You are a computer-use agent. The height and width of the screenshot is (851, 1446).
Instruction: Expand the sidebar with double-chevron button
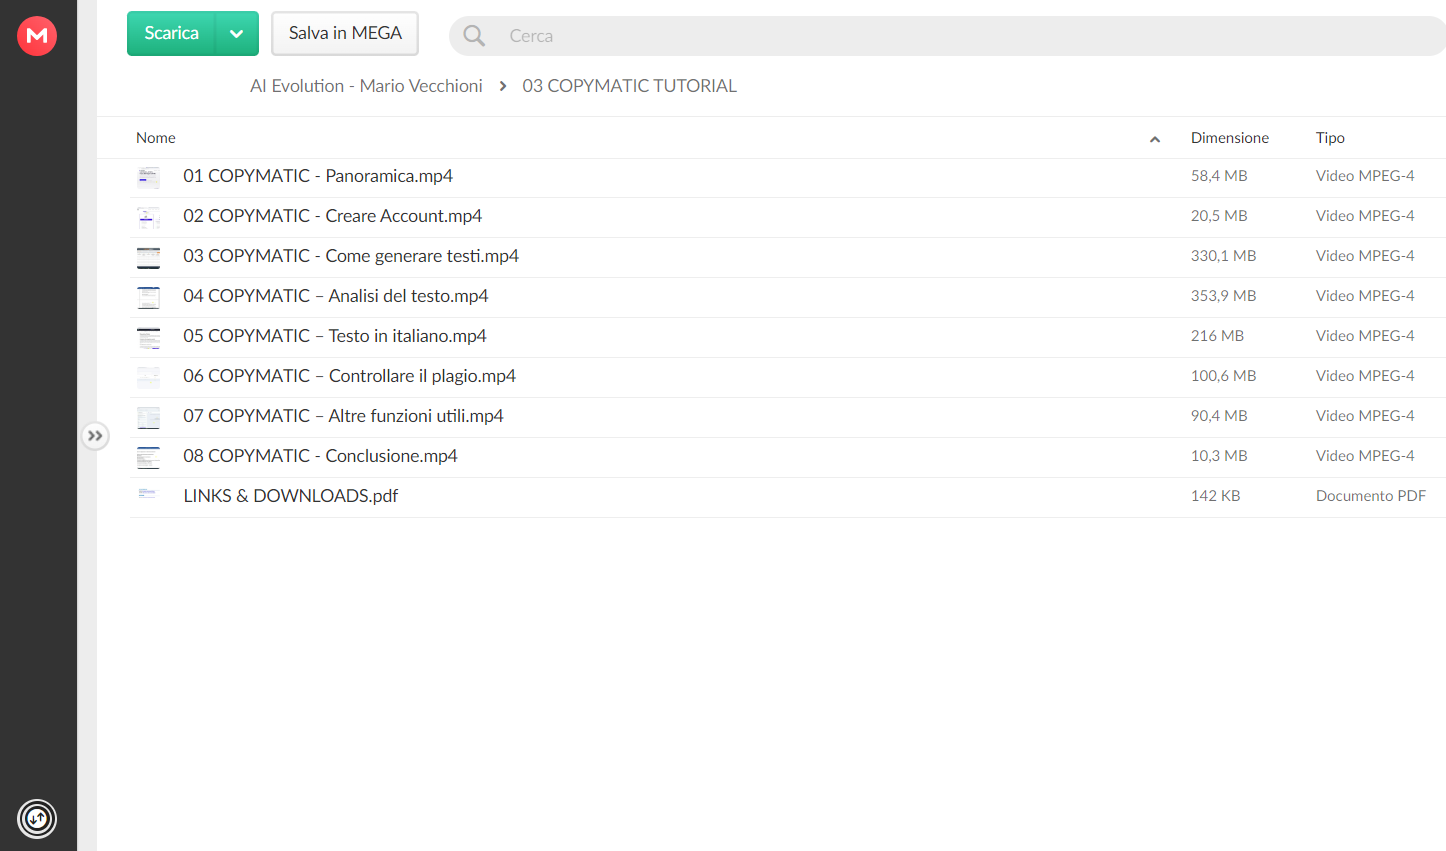tap(95, 436)
